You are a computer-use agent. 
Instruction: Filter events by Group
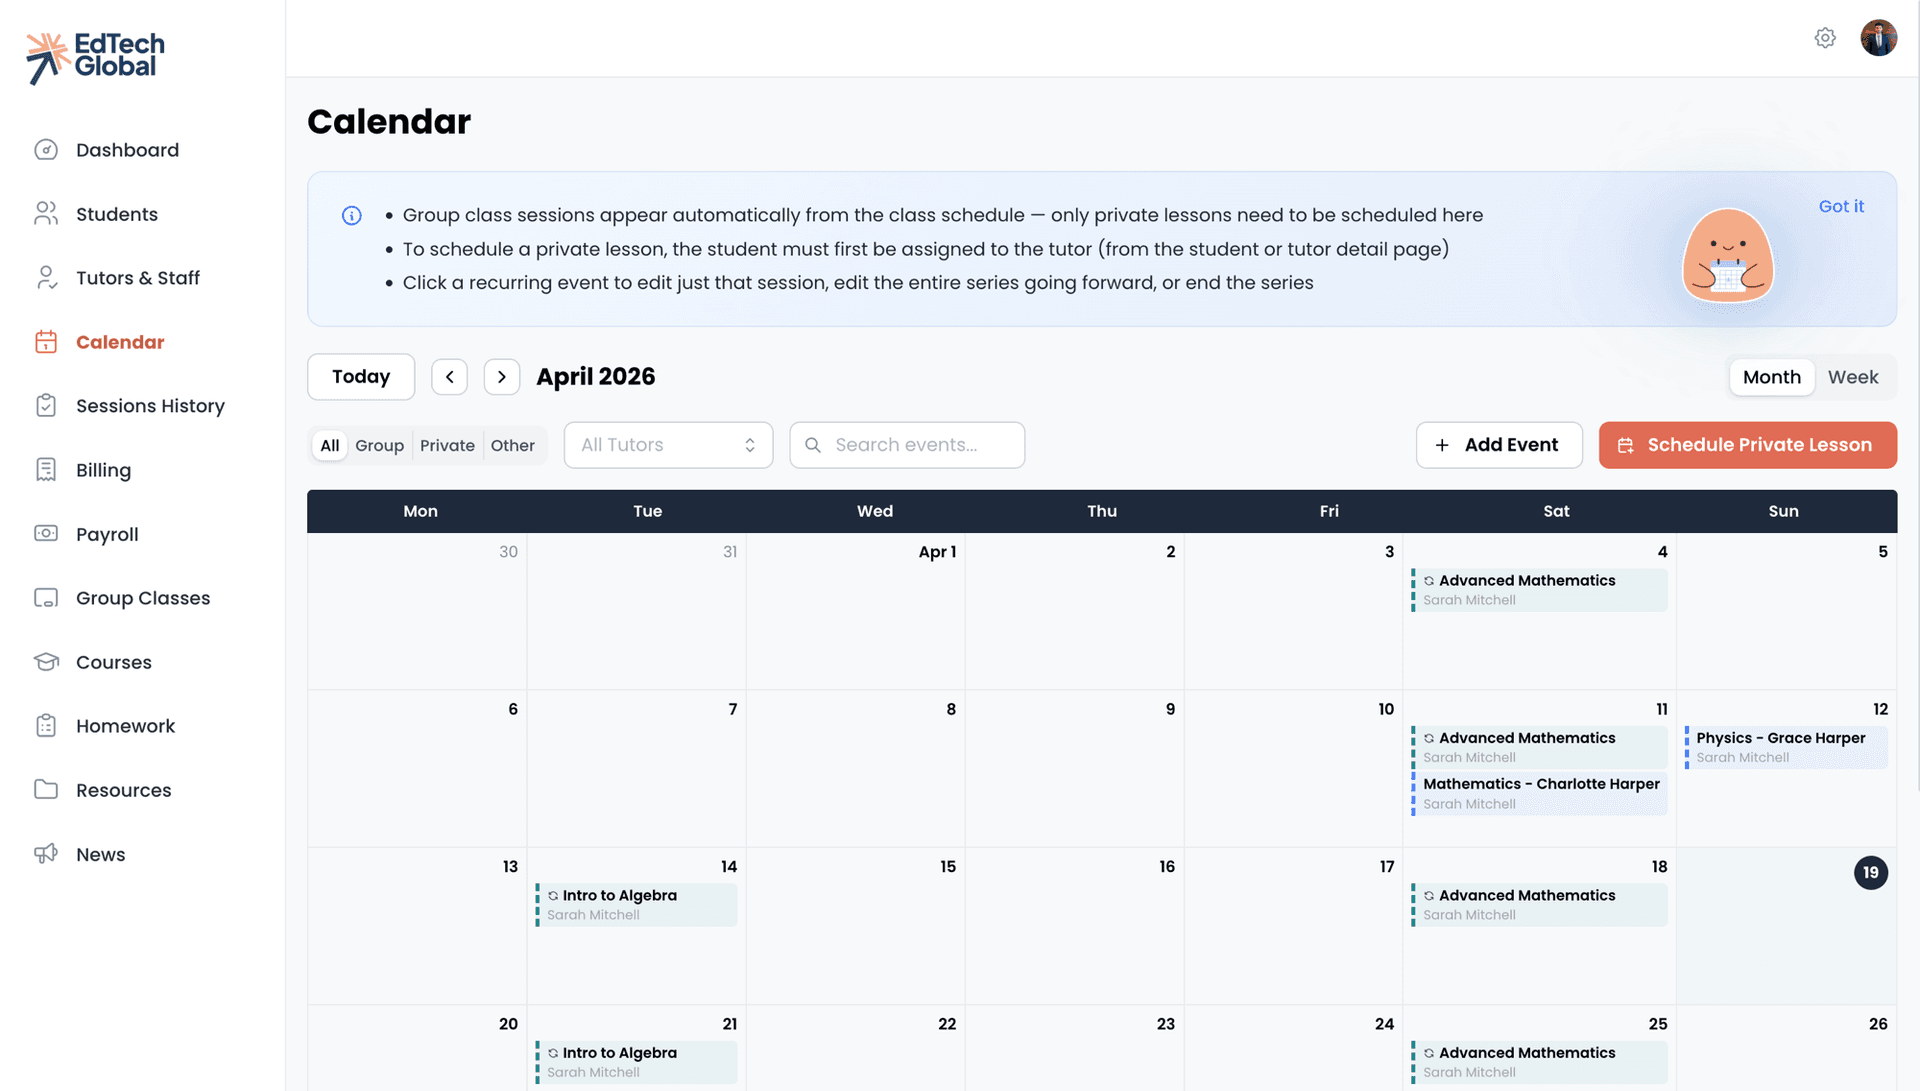coord(380,445)
